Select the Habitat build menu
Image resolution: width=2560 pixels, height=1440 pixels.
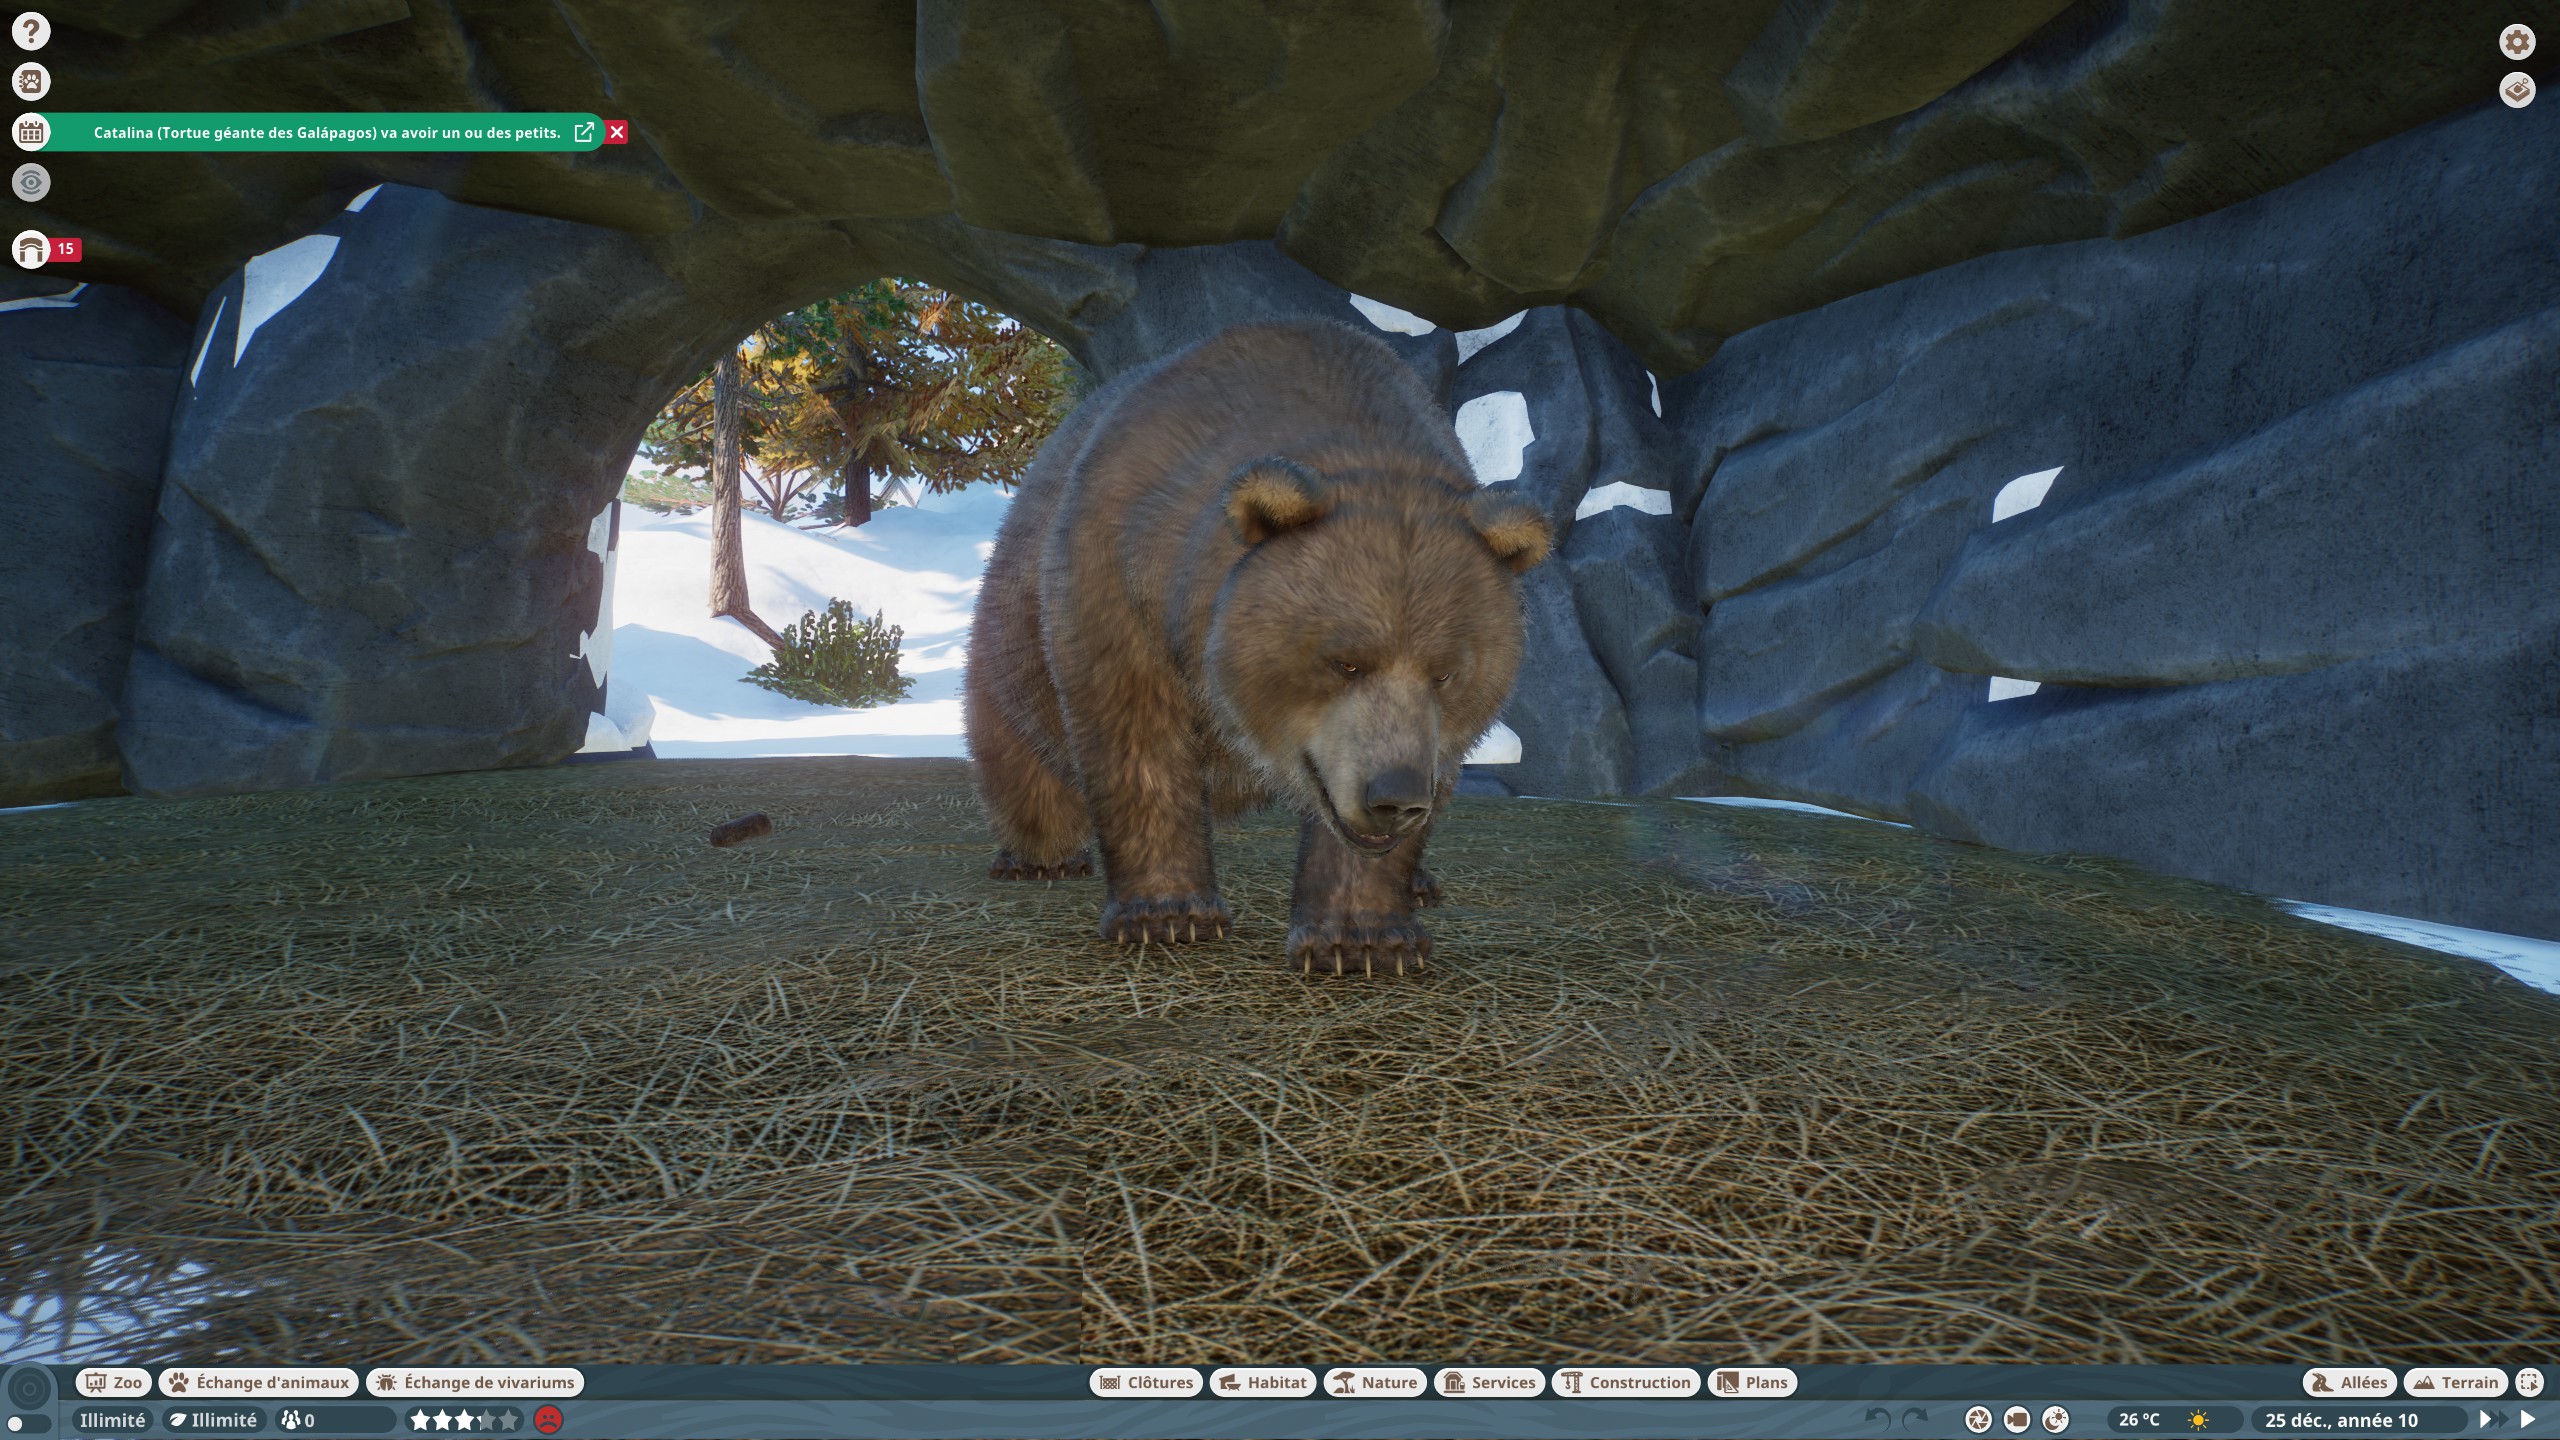click(1263, 1382)
